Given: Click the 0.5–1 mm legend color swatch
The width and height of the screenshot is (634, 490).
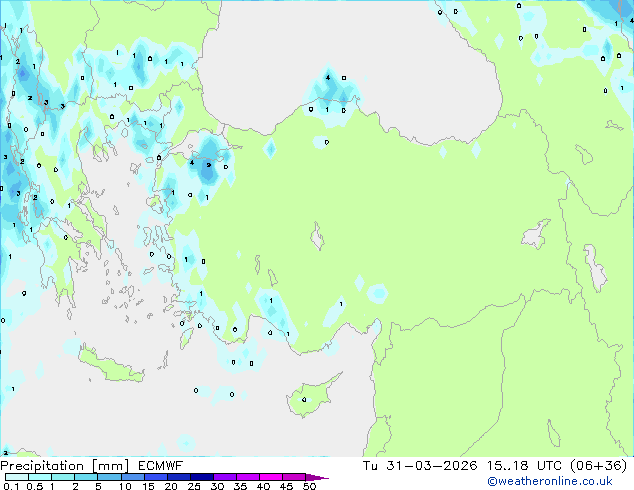Looking at the screenshot, I should pos(40,477).
